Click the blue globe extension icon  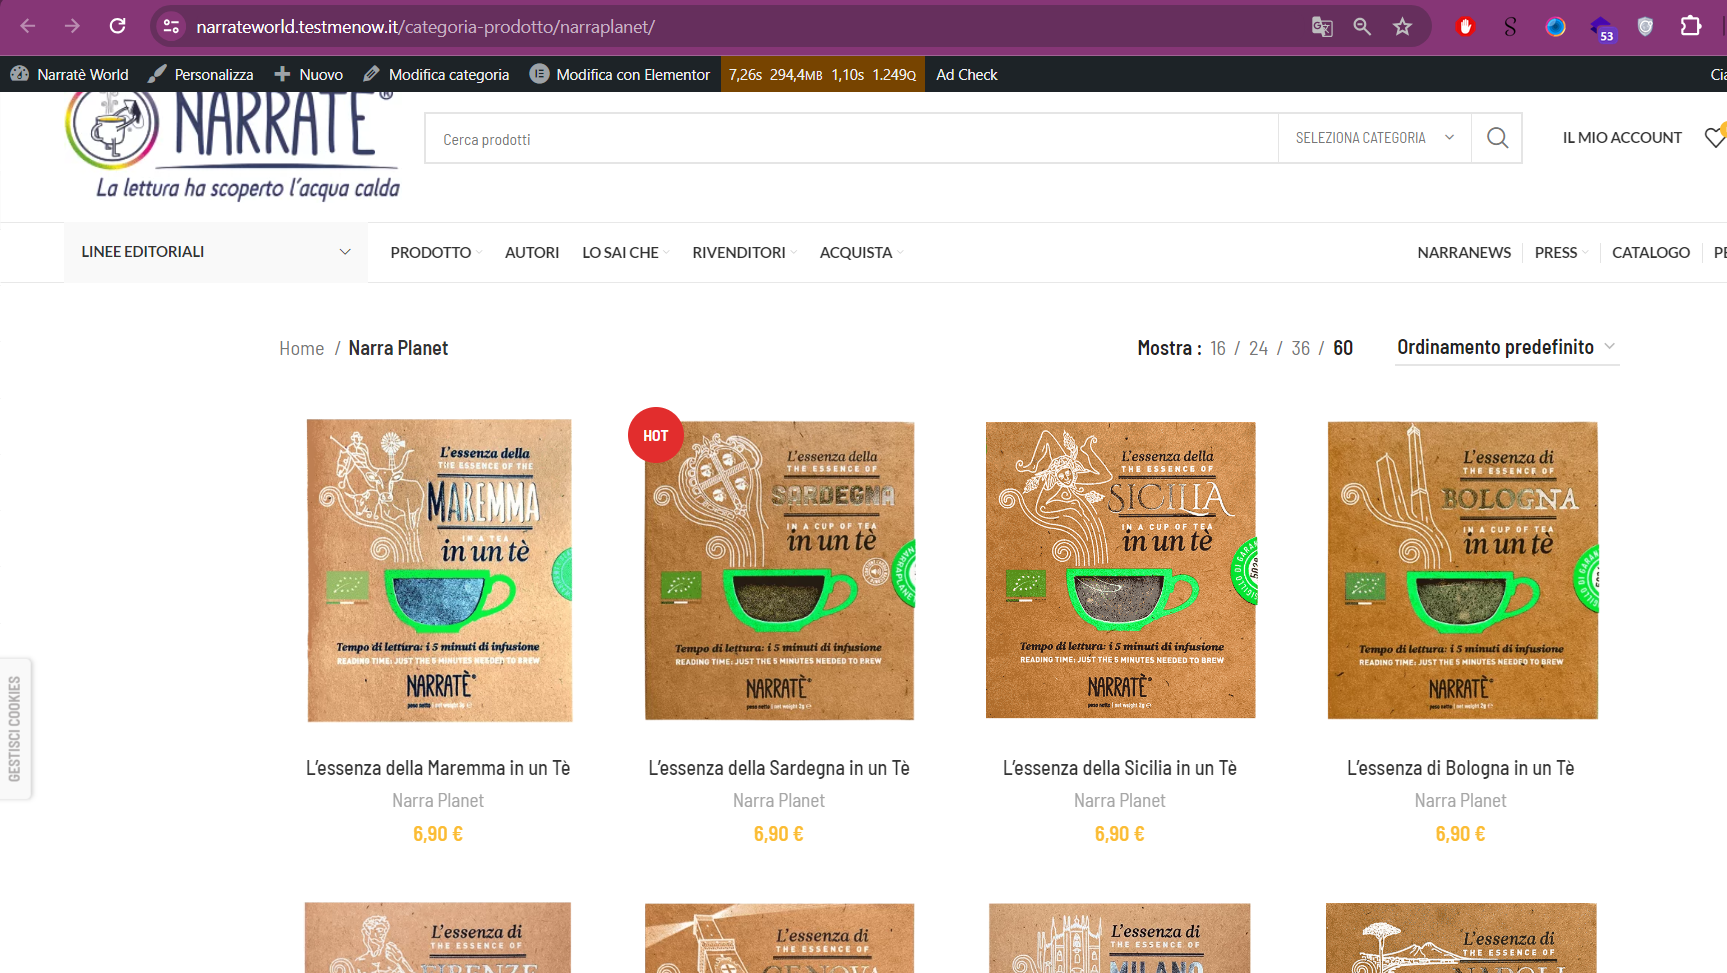pos(1555,27)
